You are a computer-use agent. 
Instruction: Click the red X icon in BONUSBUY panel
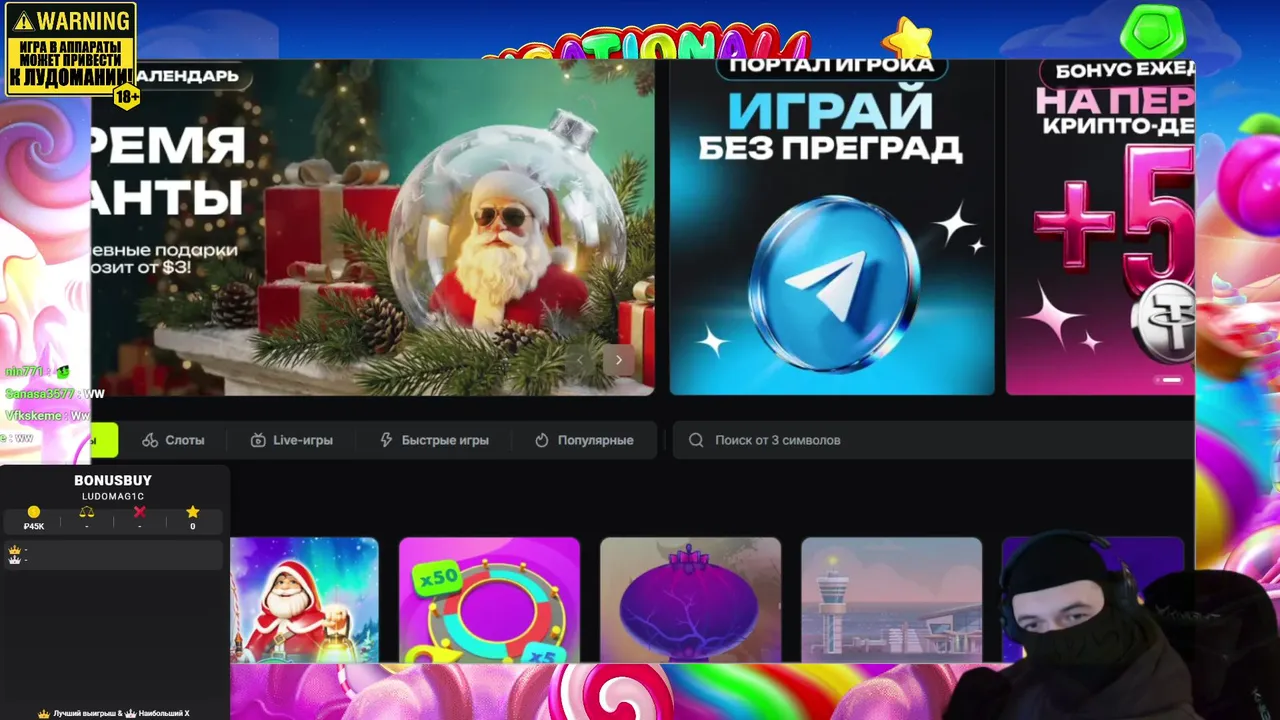[x=139, y=512]
